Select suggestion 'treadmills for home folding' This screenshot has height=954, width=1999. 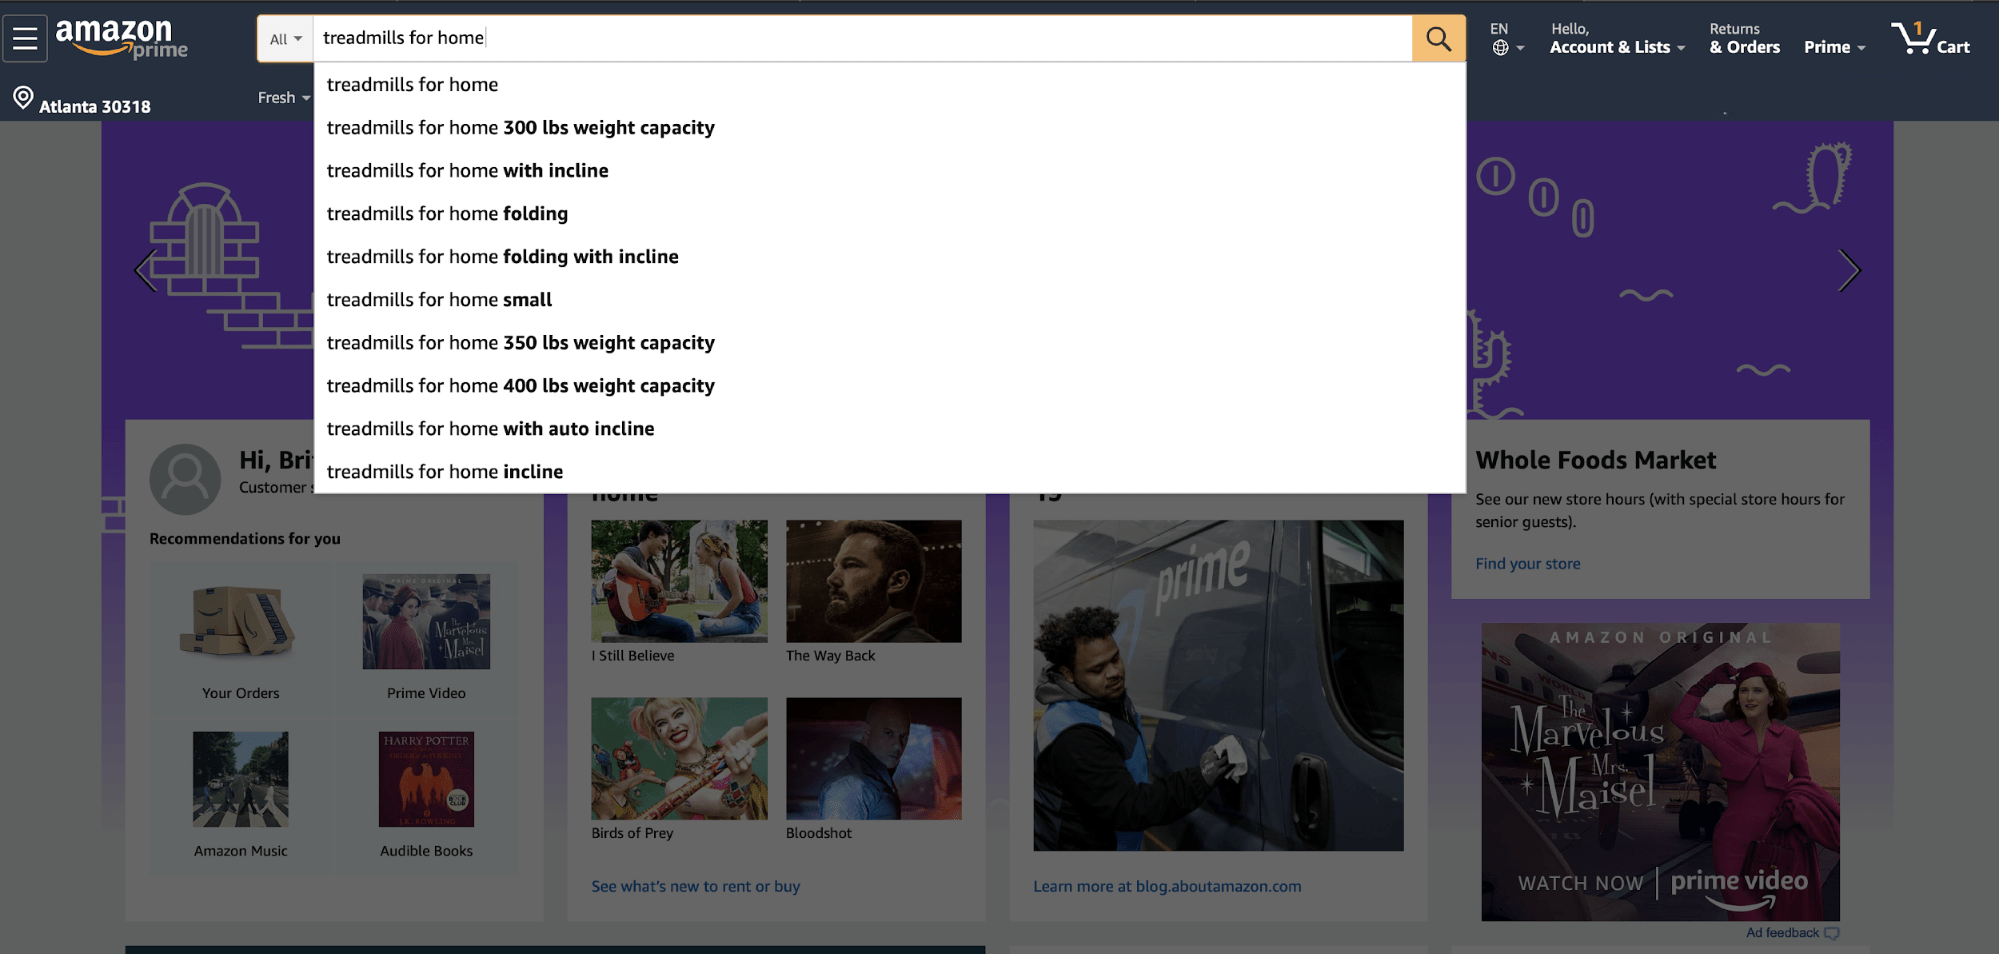447,214
